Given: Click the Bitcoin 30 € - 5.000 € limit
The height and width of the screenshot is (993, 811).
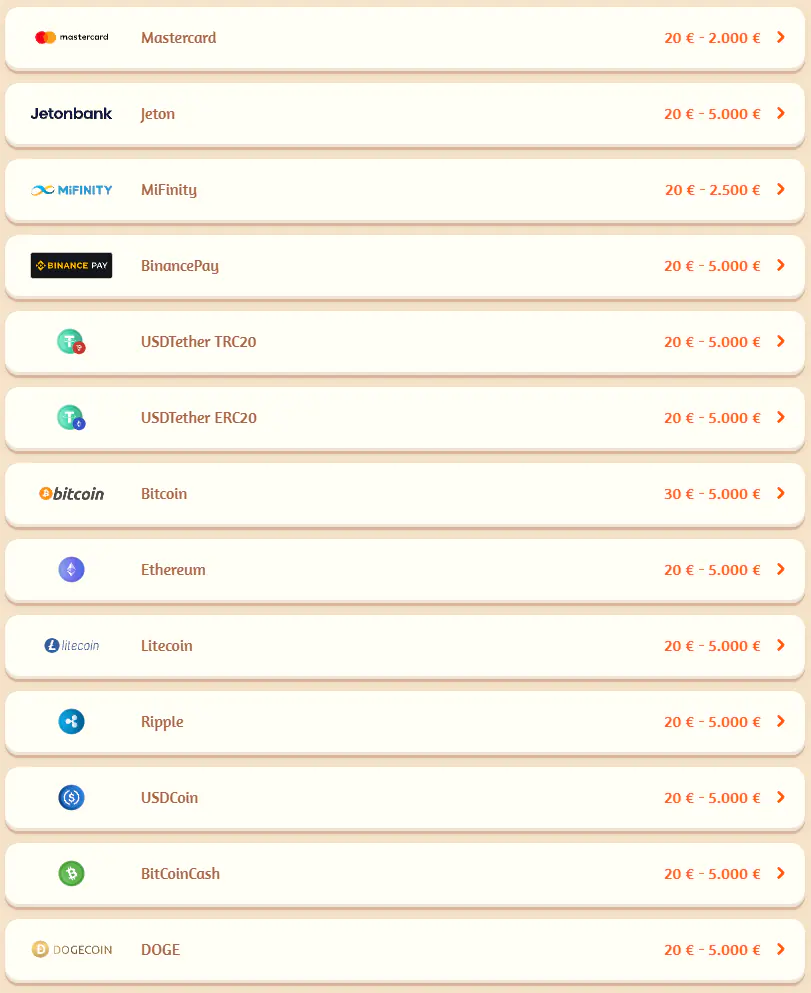Looking at the screenshot, I should [712, 494].
